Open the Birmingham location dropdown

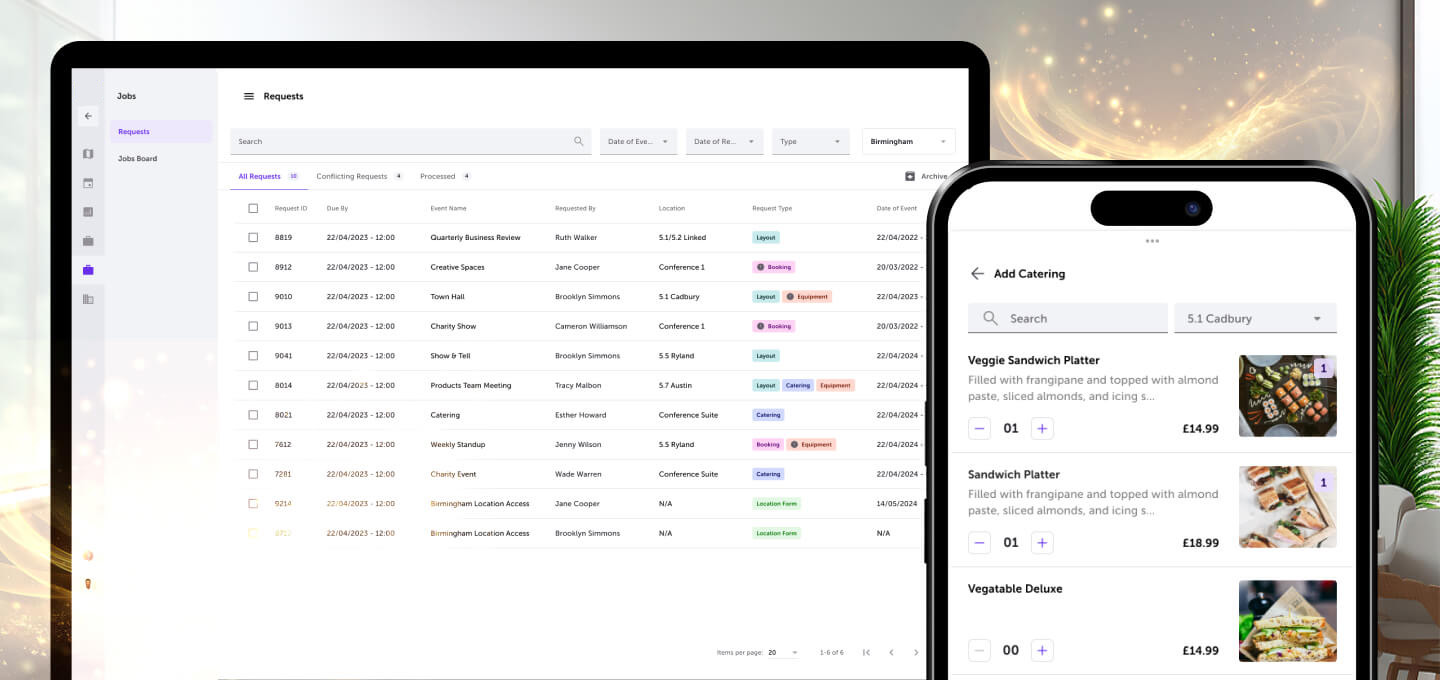pyautogui.click(x=908, y=142)
